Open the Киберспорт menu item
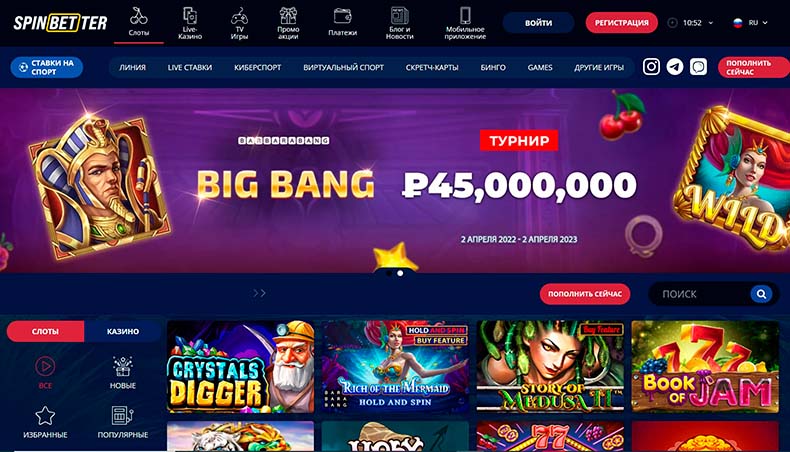The width and height of the screenshot is (790, 452). tap(257, 67)
